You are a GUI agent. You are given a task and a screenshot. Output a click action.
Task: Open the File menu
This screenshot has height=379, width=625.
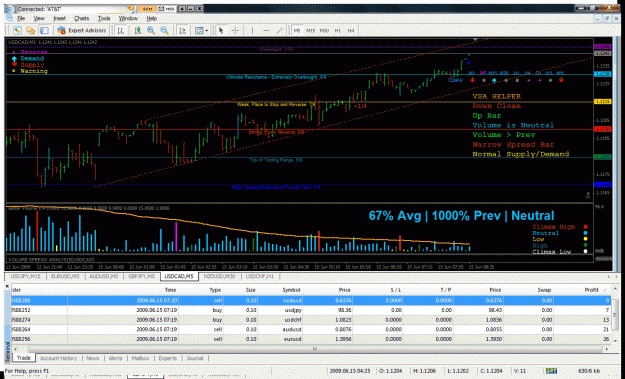pos(21,18)
